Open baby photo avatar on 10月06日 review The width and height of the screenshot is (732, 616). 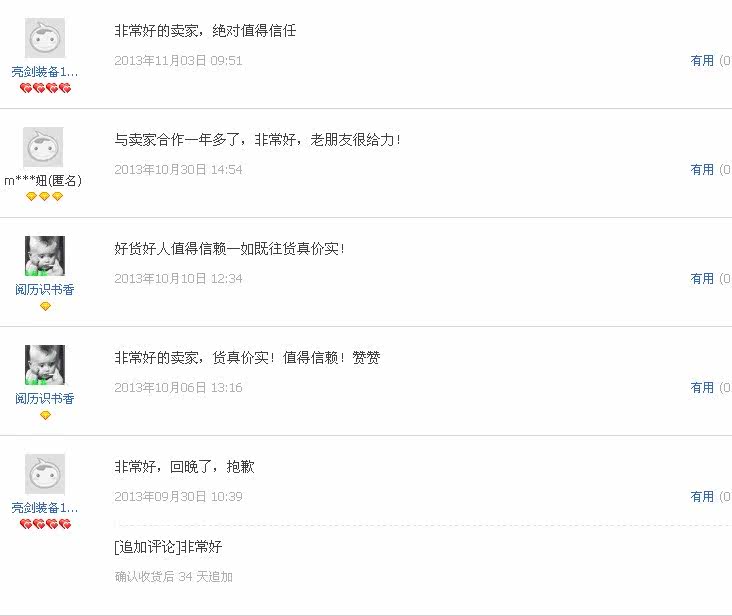coord(44,365)
